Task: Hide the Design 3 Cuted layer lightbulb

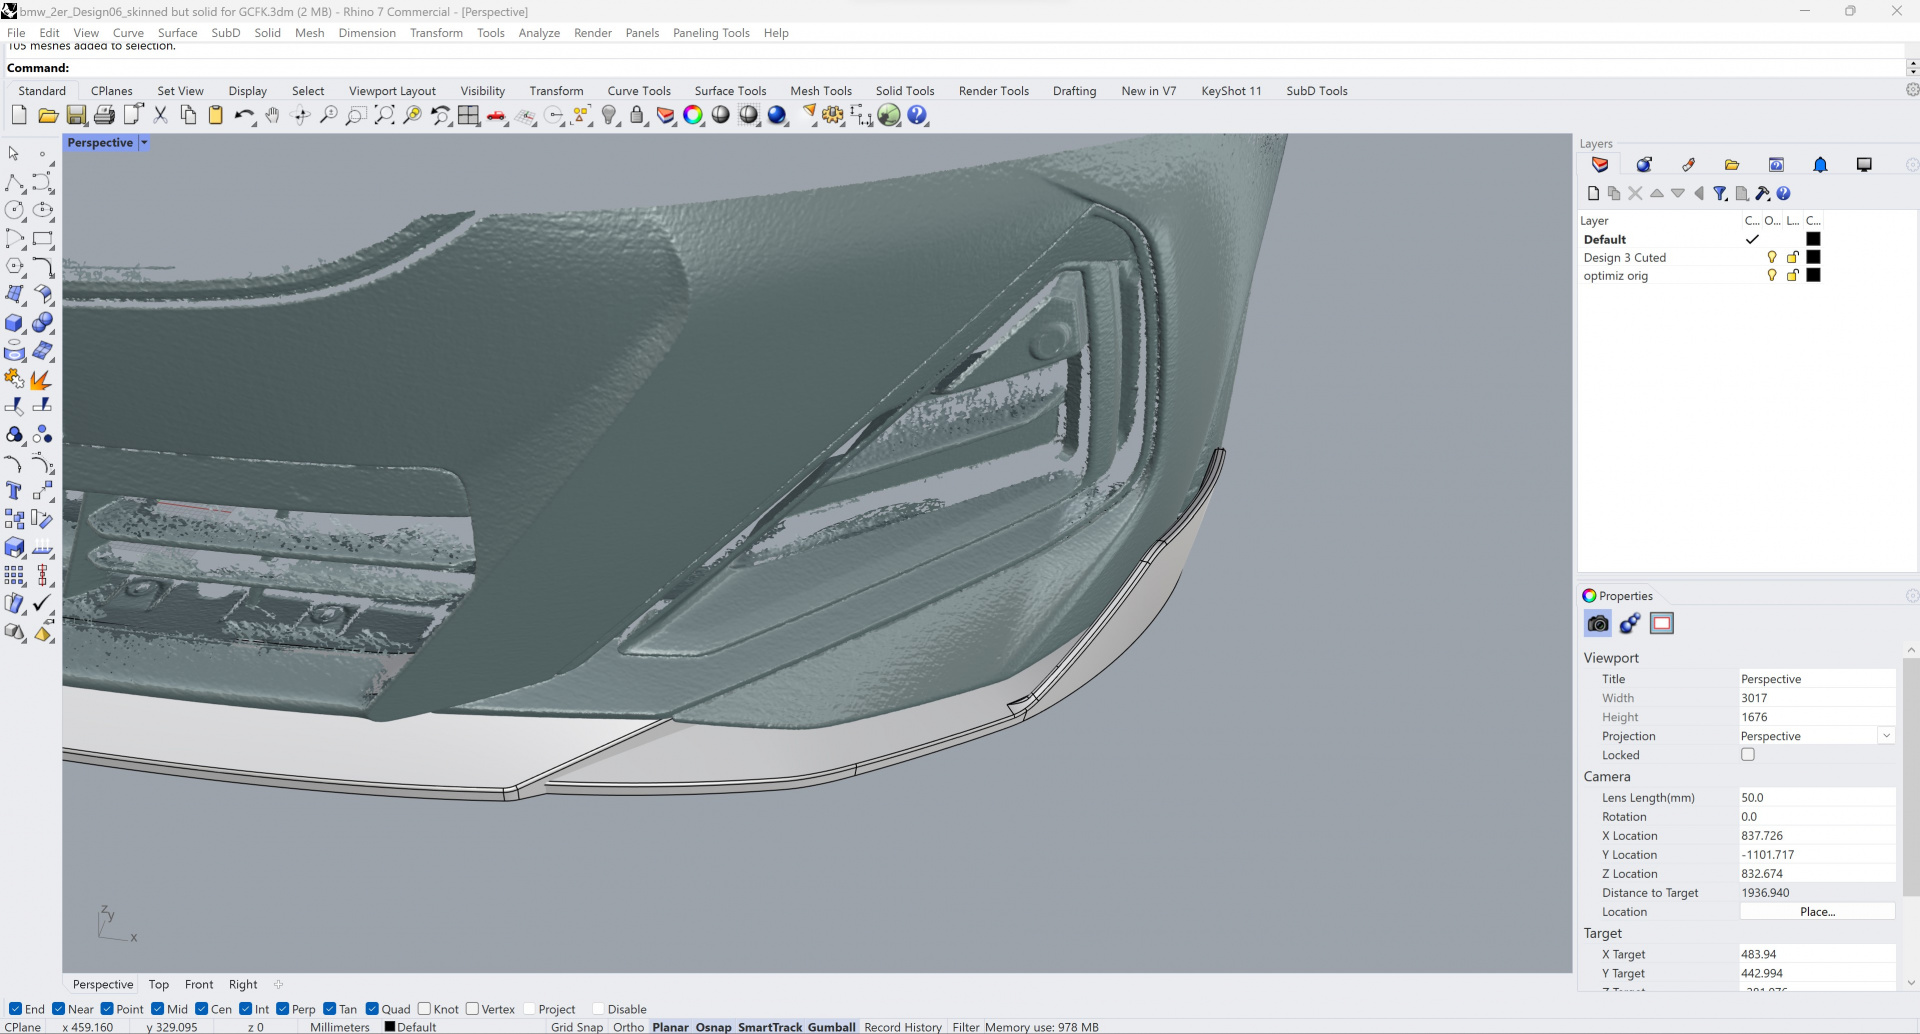Action: pos(1772,258)
